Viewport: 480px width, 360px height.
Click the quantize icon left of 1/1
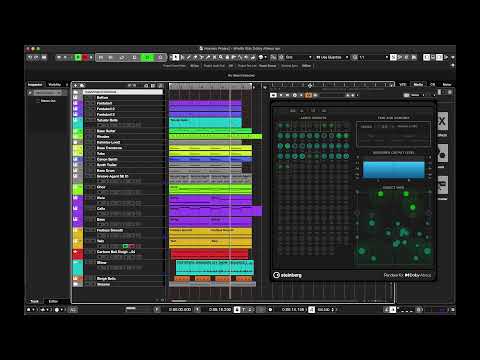(355, 57)
